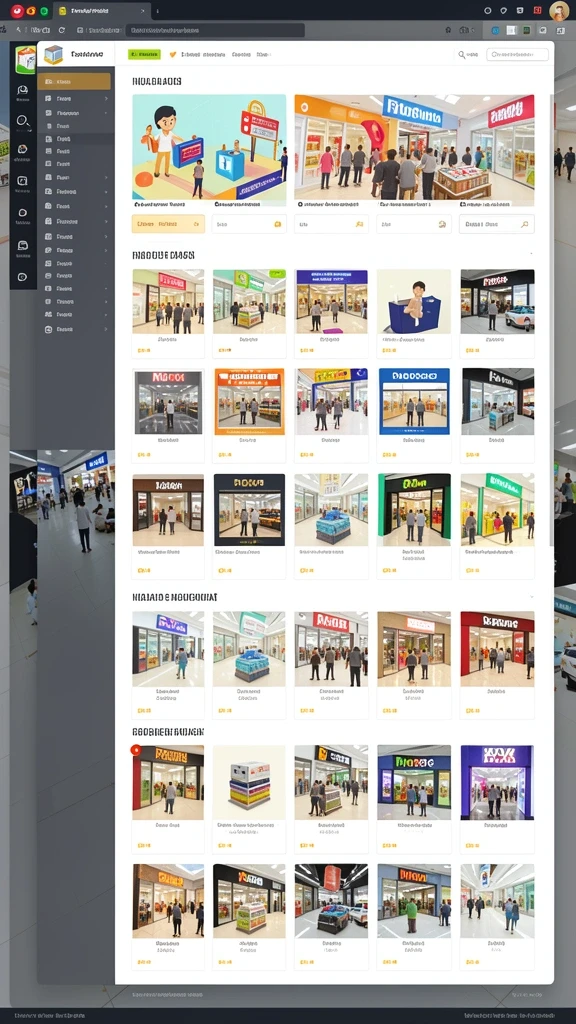The height and width of the screenshot is (1024, 576).
Task: Click the bottom round icon in left dock
Action: click(x=22, y=277)
